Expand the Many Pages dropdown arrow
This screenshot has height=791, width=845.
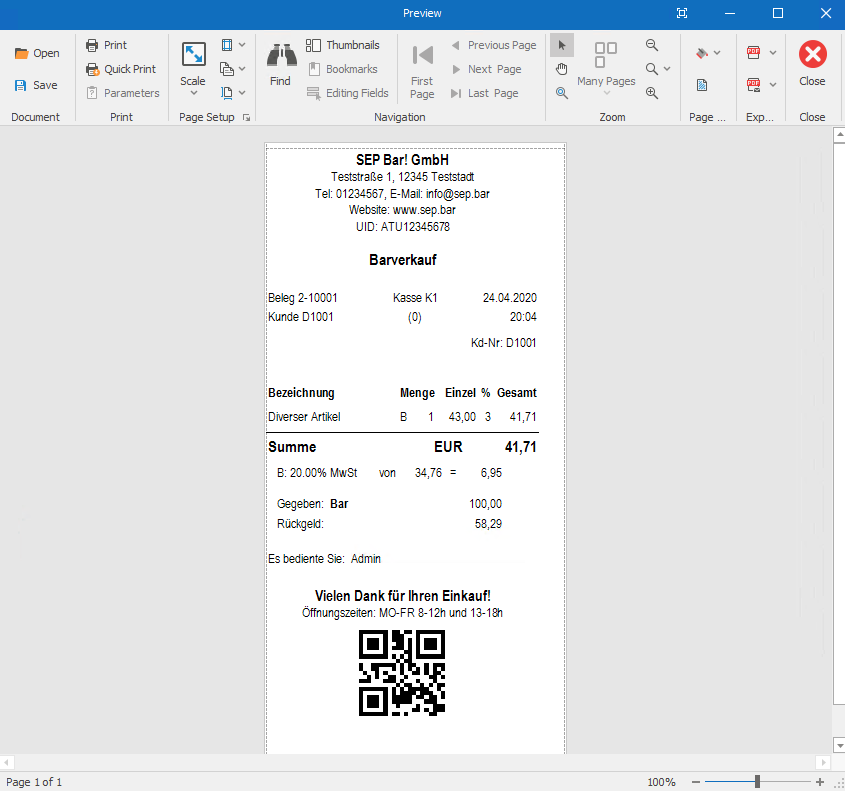(607, 93)
